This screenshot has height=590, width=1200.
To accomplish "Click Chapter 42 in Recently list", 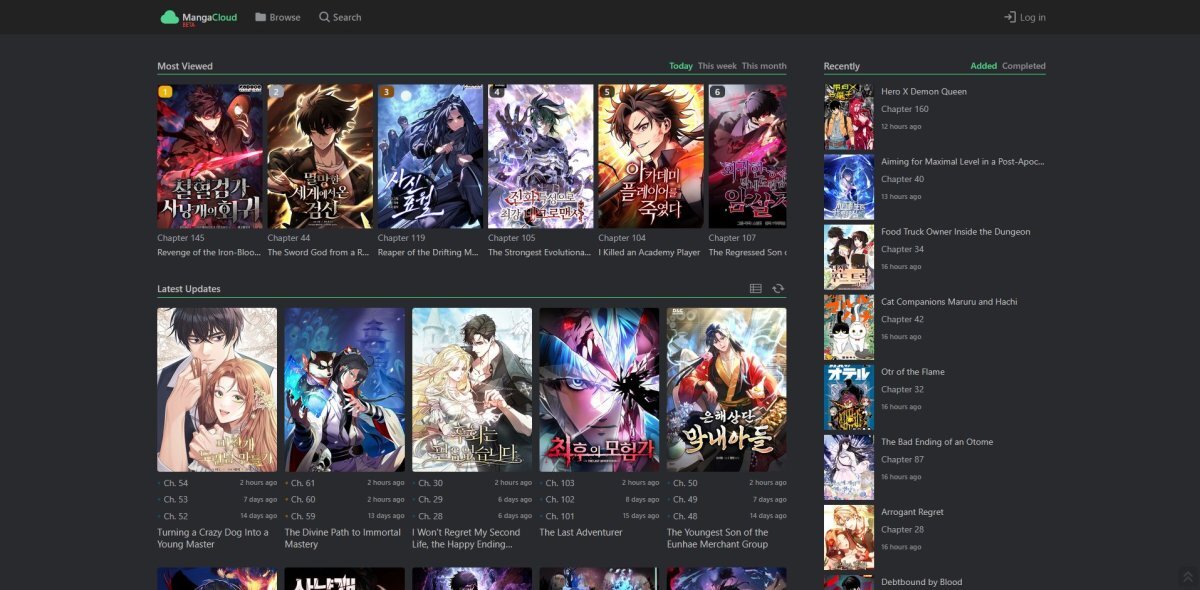I will pos(903,319).
